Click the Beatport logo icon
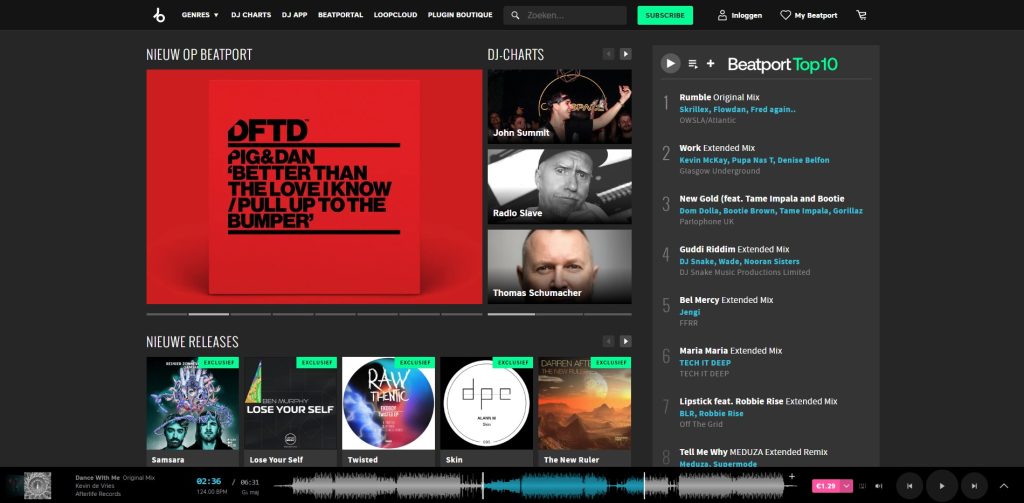 [x=159, y=15]
